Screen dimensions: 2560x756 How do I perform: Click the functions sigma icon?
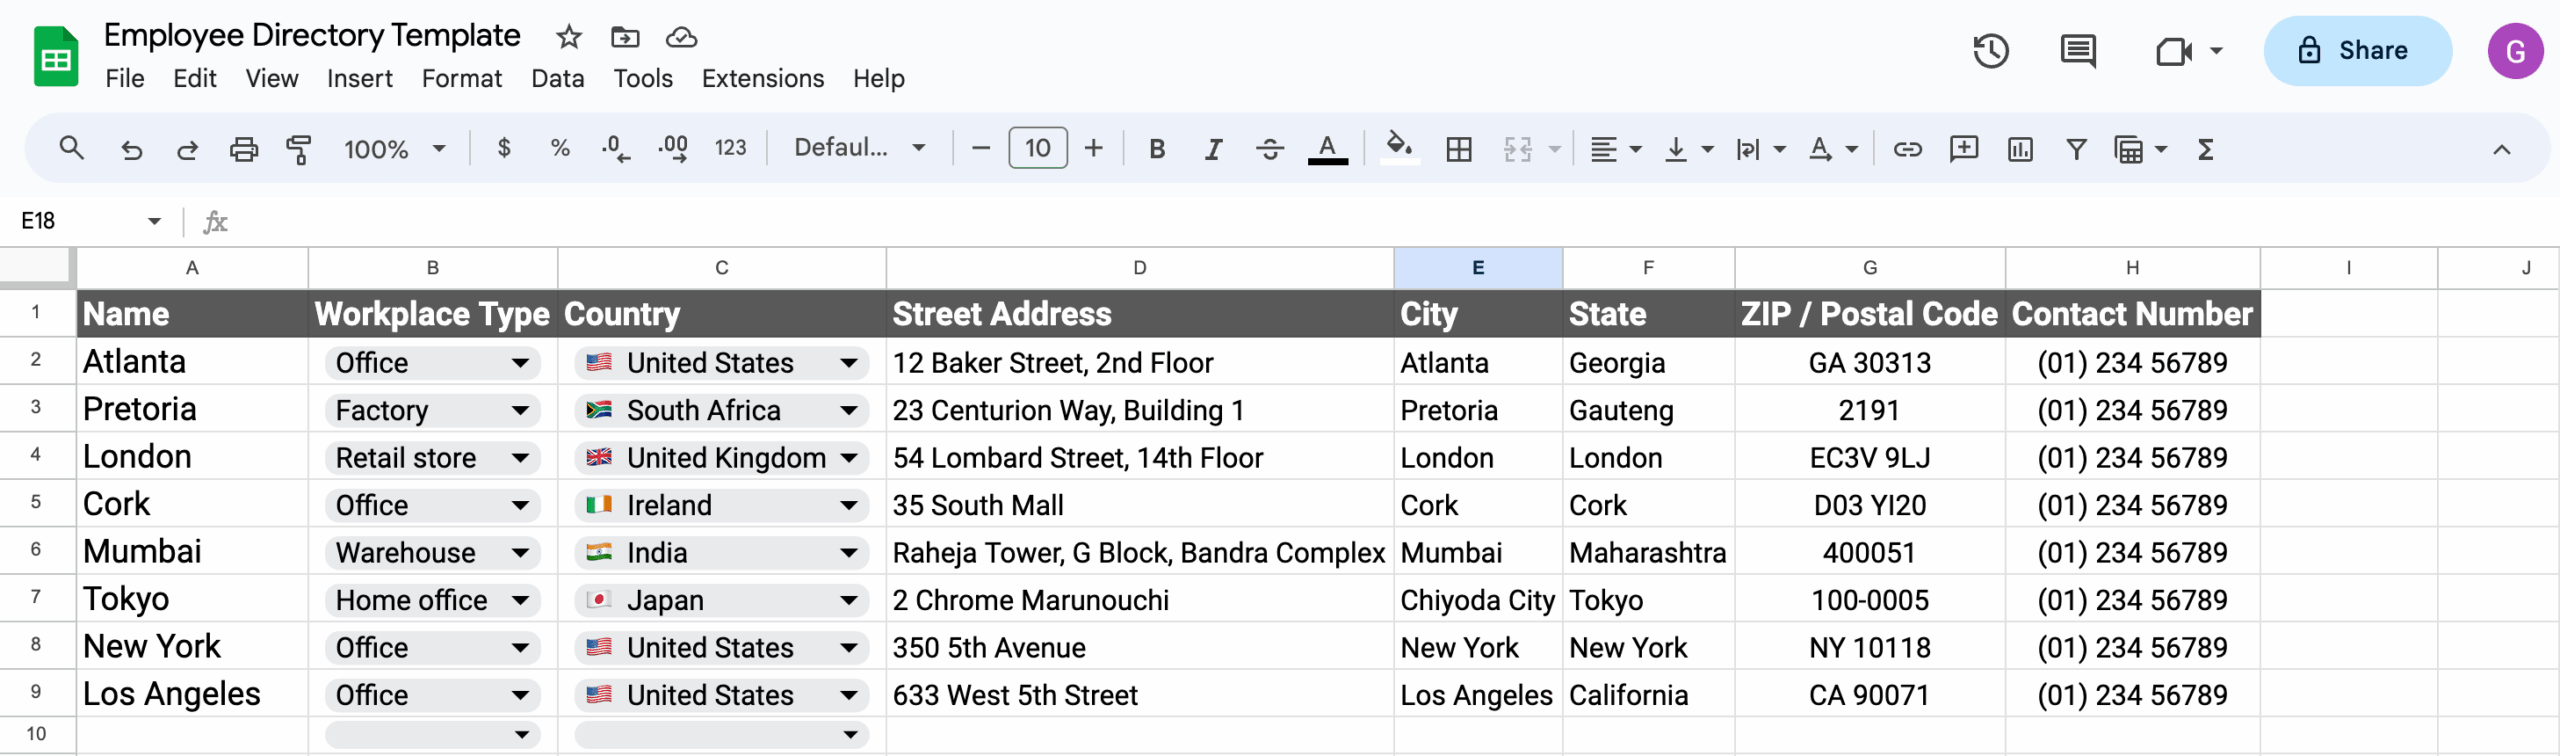(x=2205, y=149)
